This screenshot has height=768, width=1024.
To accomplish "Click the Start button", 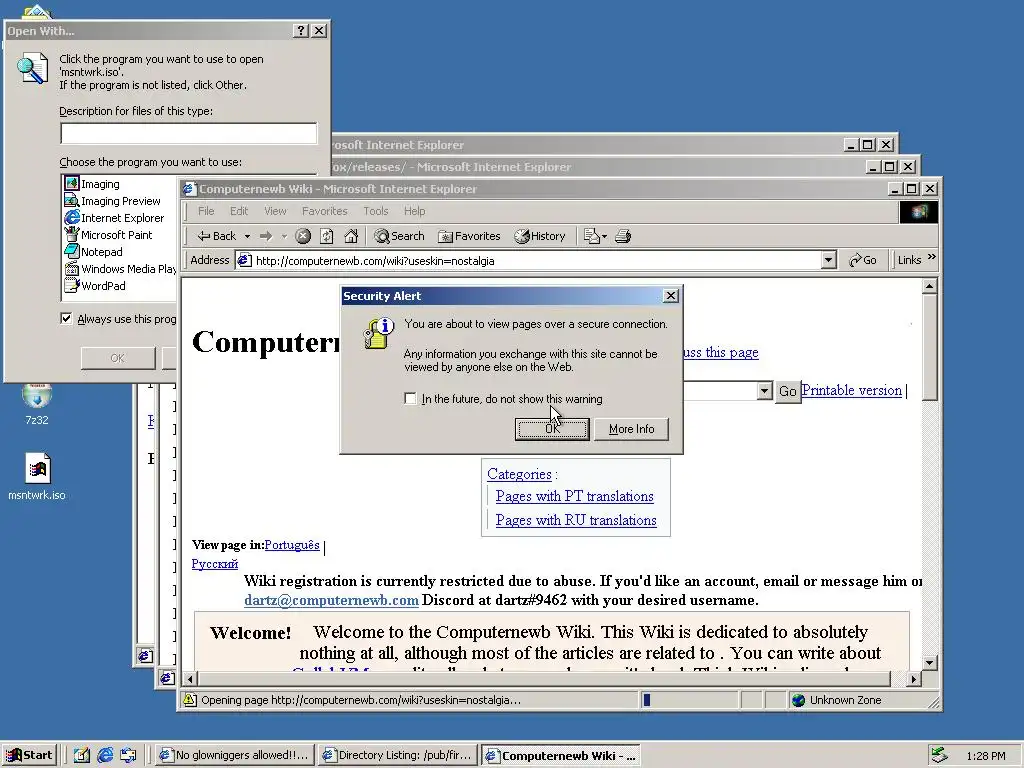I will tap(30, 755).
